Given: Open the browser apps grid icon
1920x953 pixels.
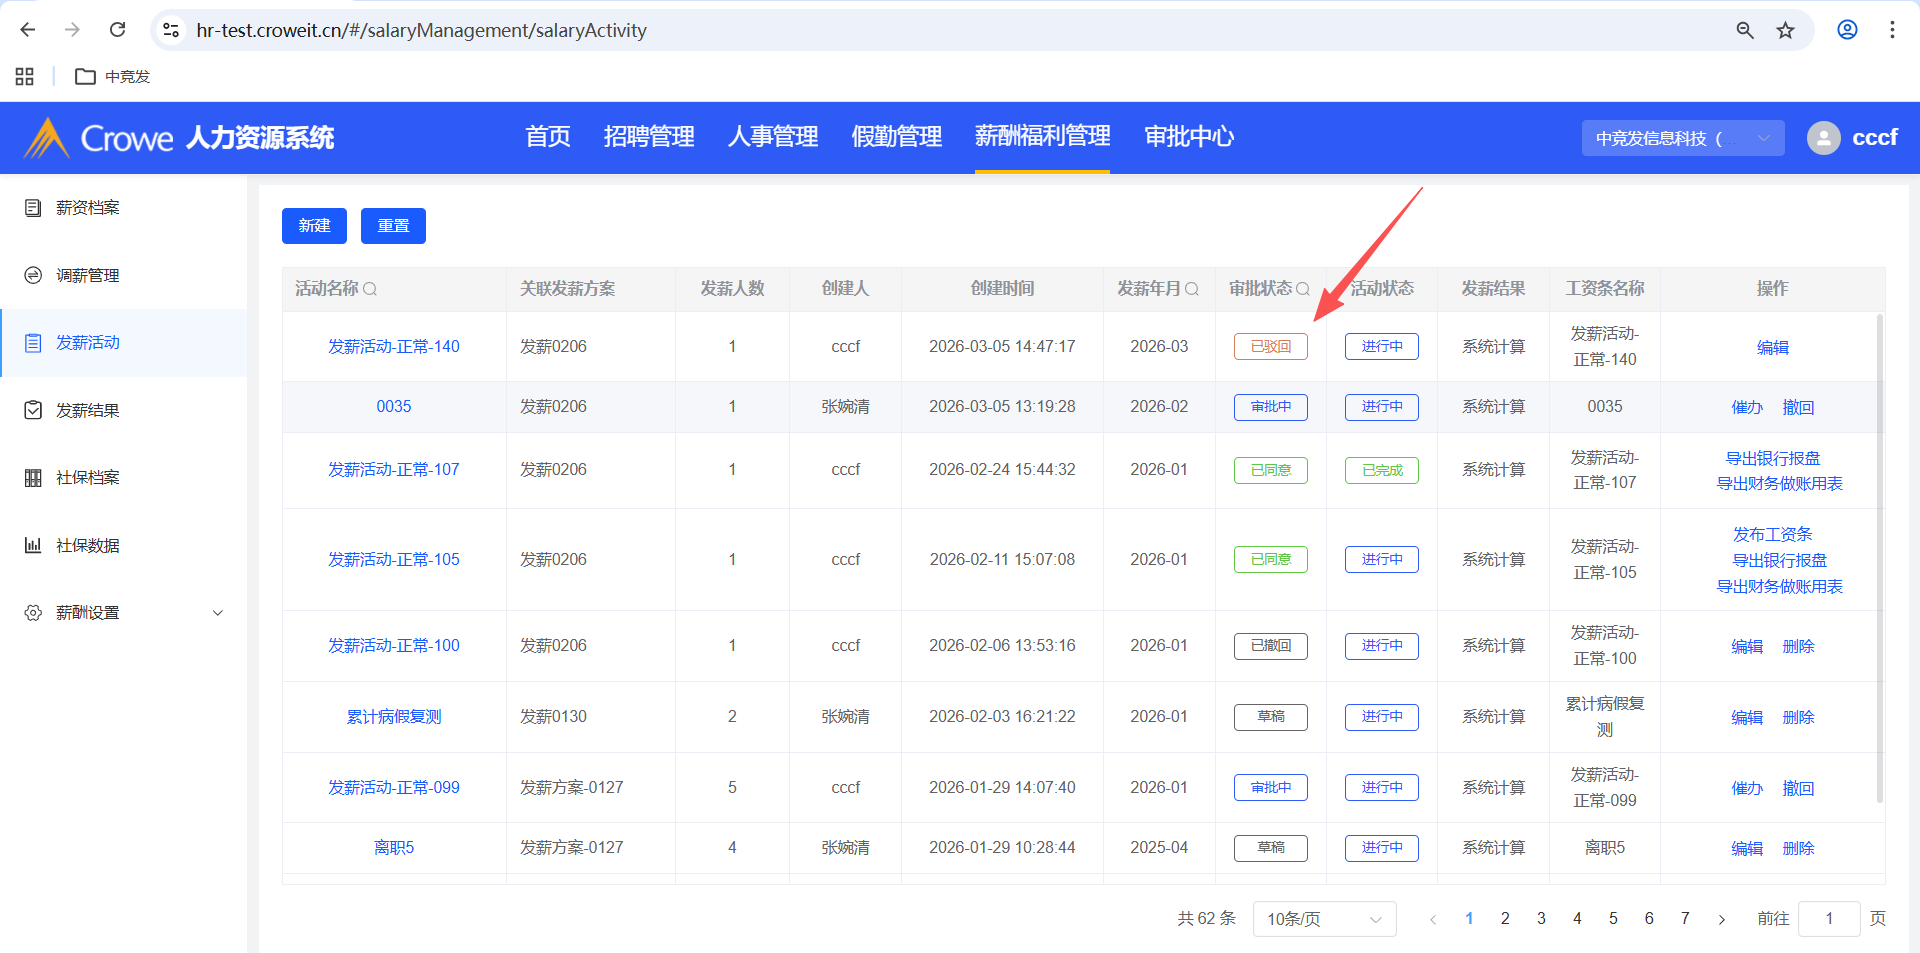Looking at the screenshot, I should click(x=25, y=77).
